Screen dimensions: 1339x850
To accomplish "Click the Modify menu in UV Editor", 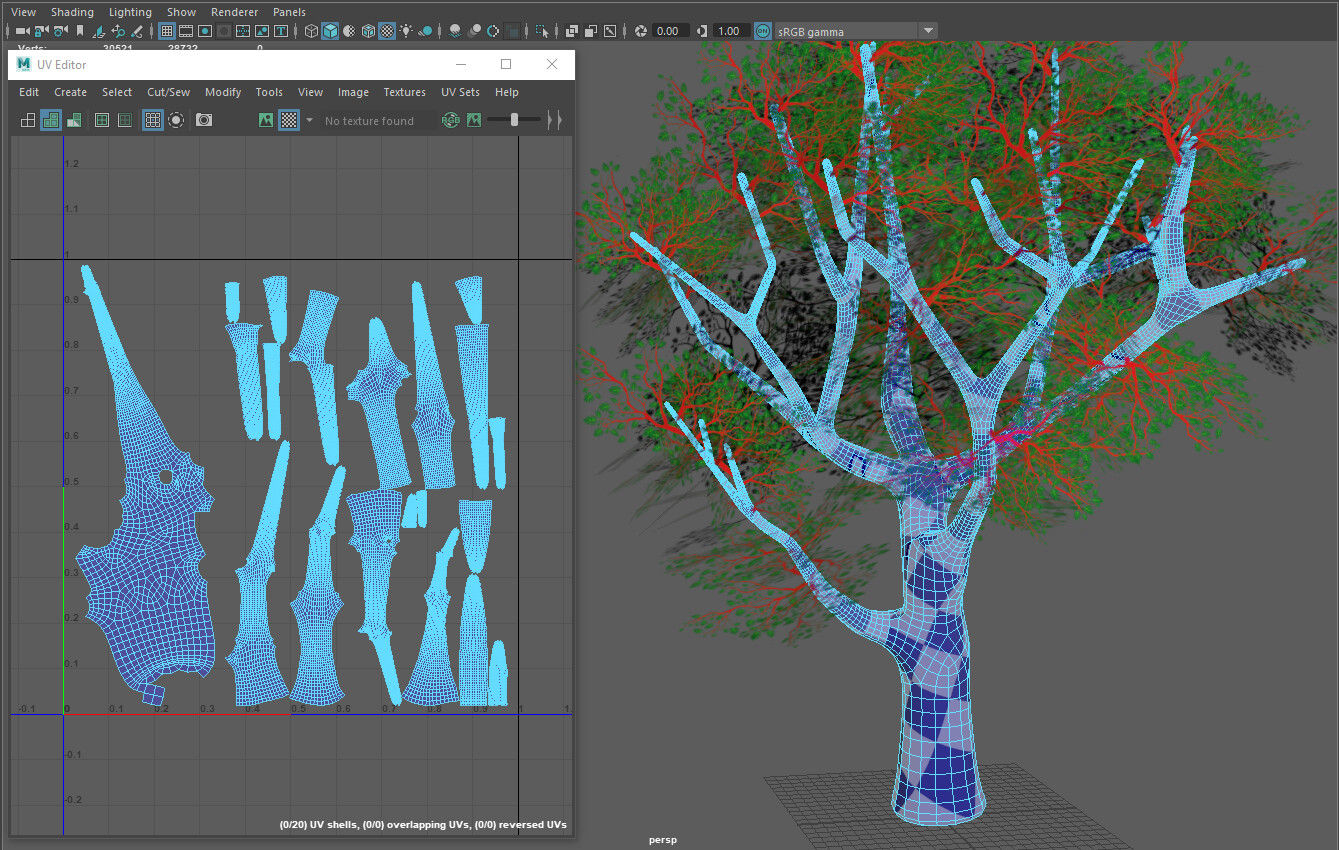I will (223, 92).
